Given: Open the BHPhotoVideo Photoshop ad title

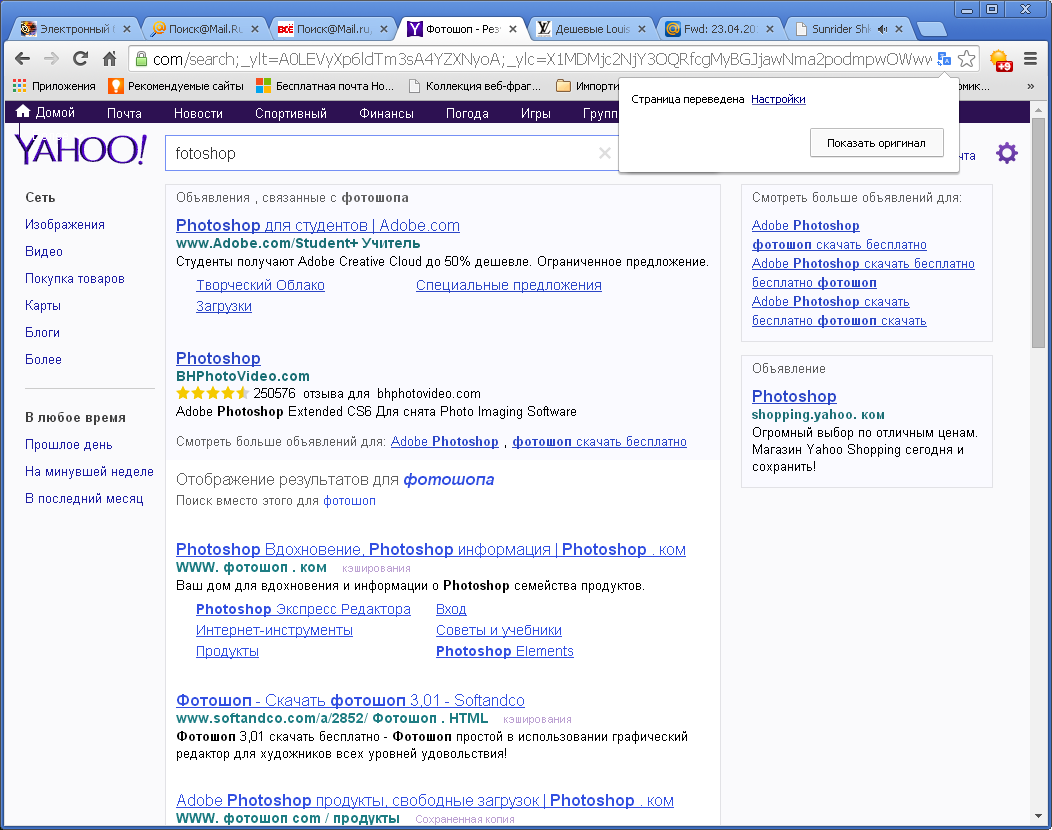Looking at the screenshot, I should pos(218,358).
